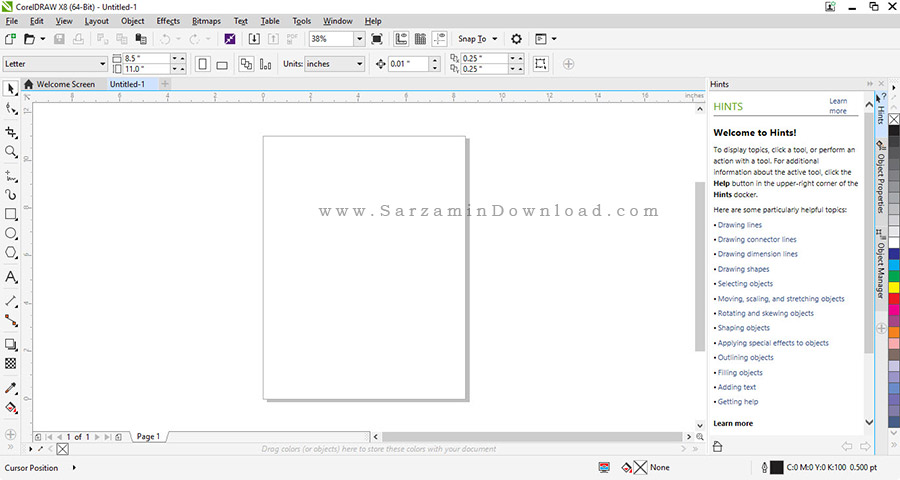Open the Bitmaps menu
The height and width of the screenshot is (480, 900).
click(206, 21)
